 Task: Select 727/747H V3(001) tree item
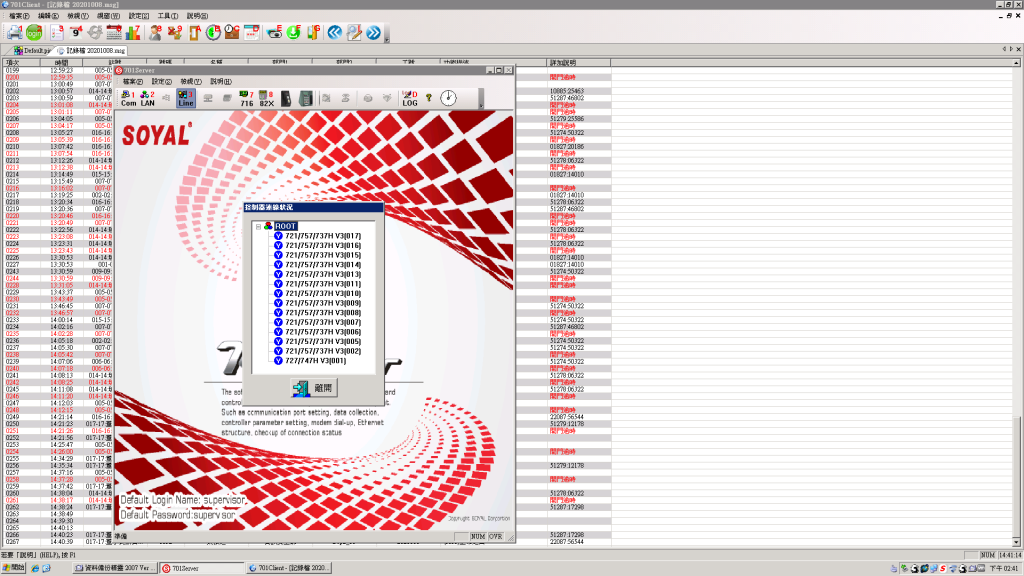315,360
